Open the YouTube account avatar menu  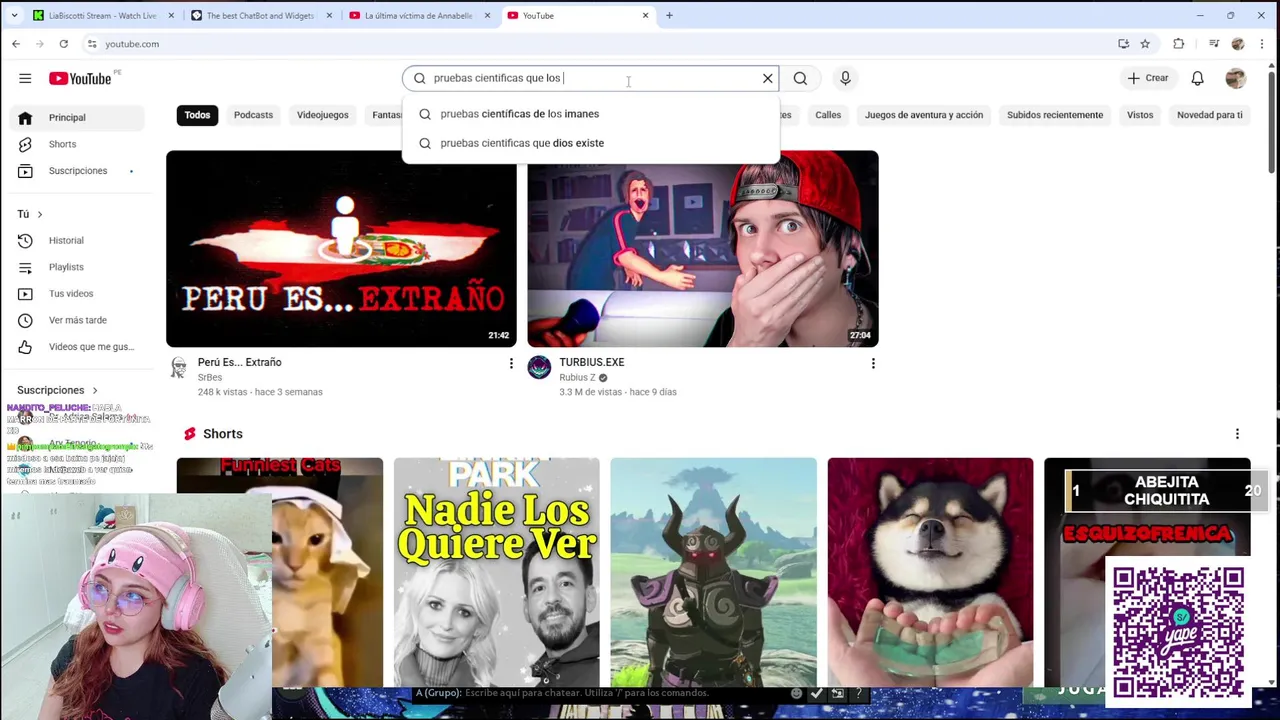pyautogui.click(x=1236, y=78)
